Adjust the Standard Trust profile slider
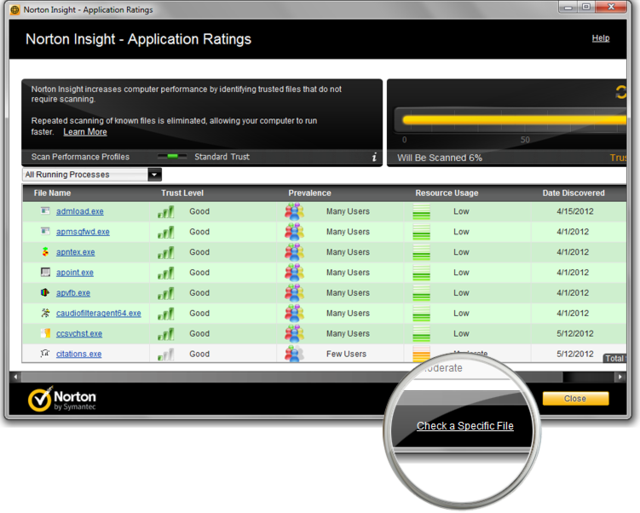 click(x=172, y=156)
